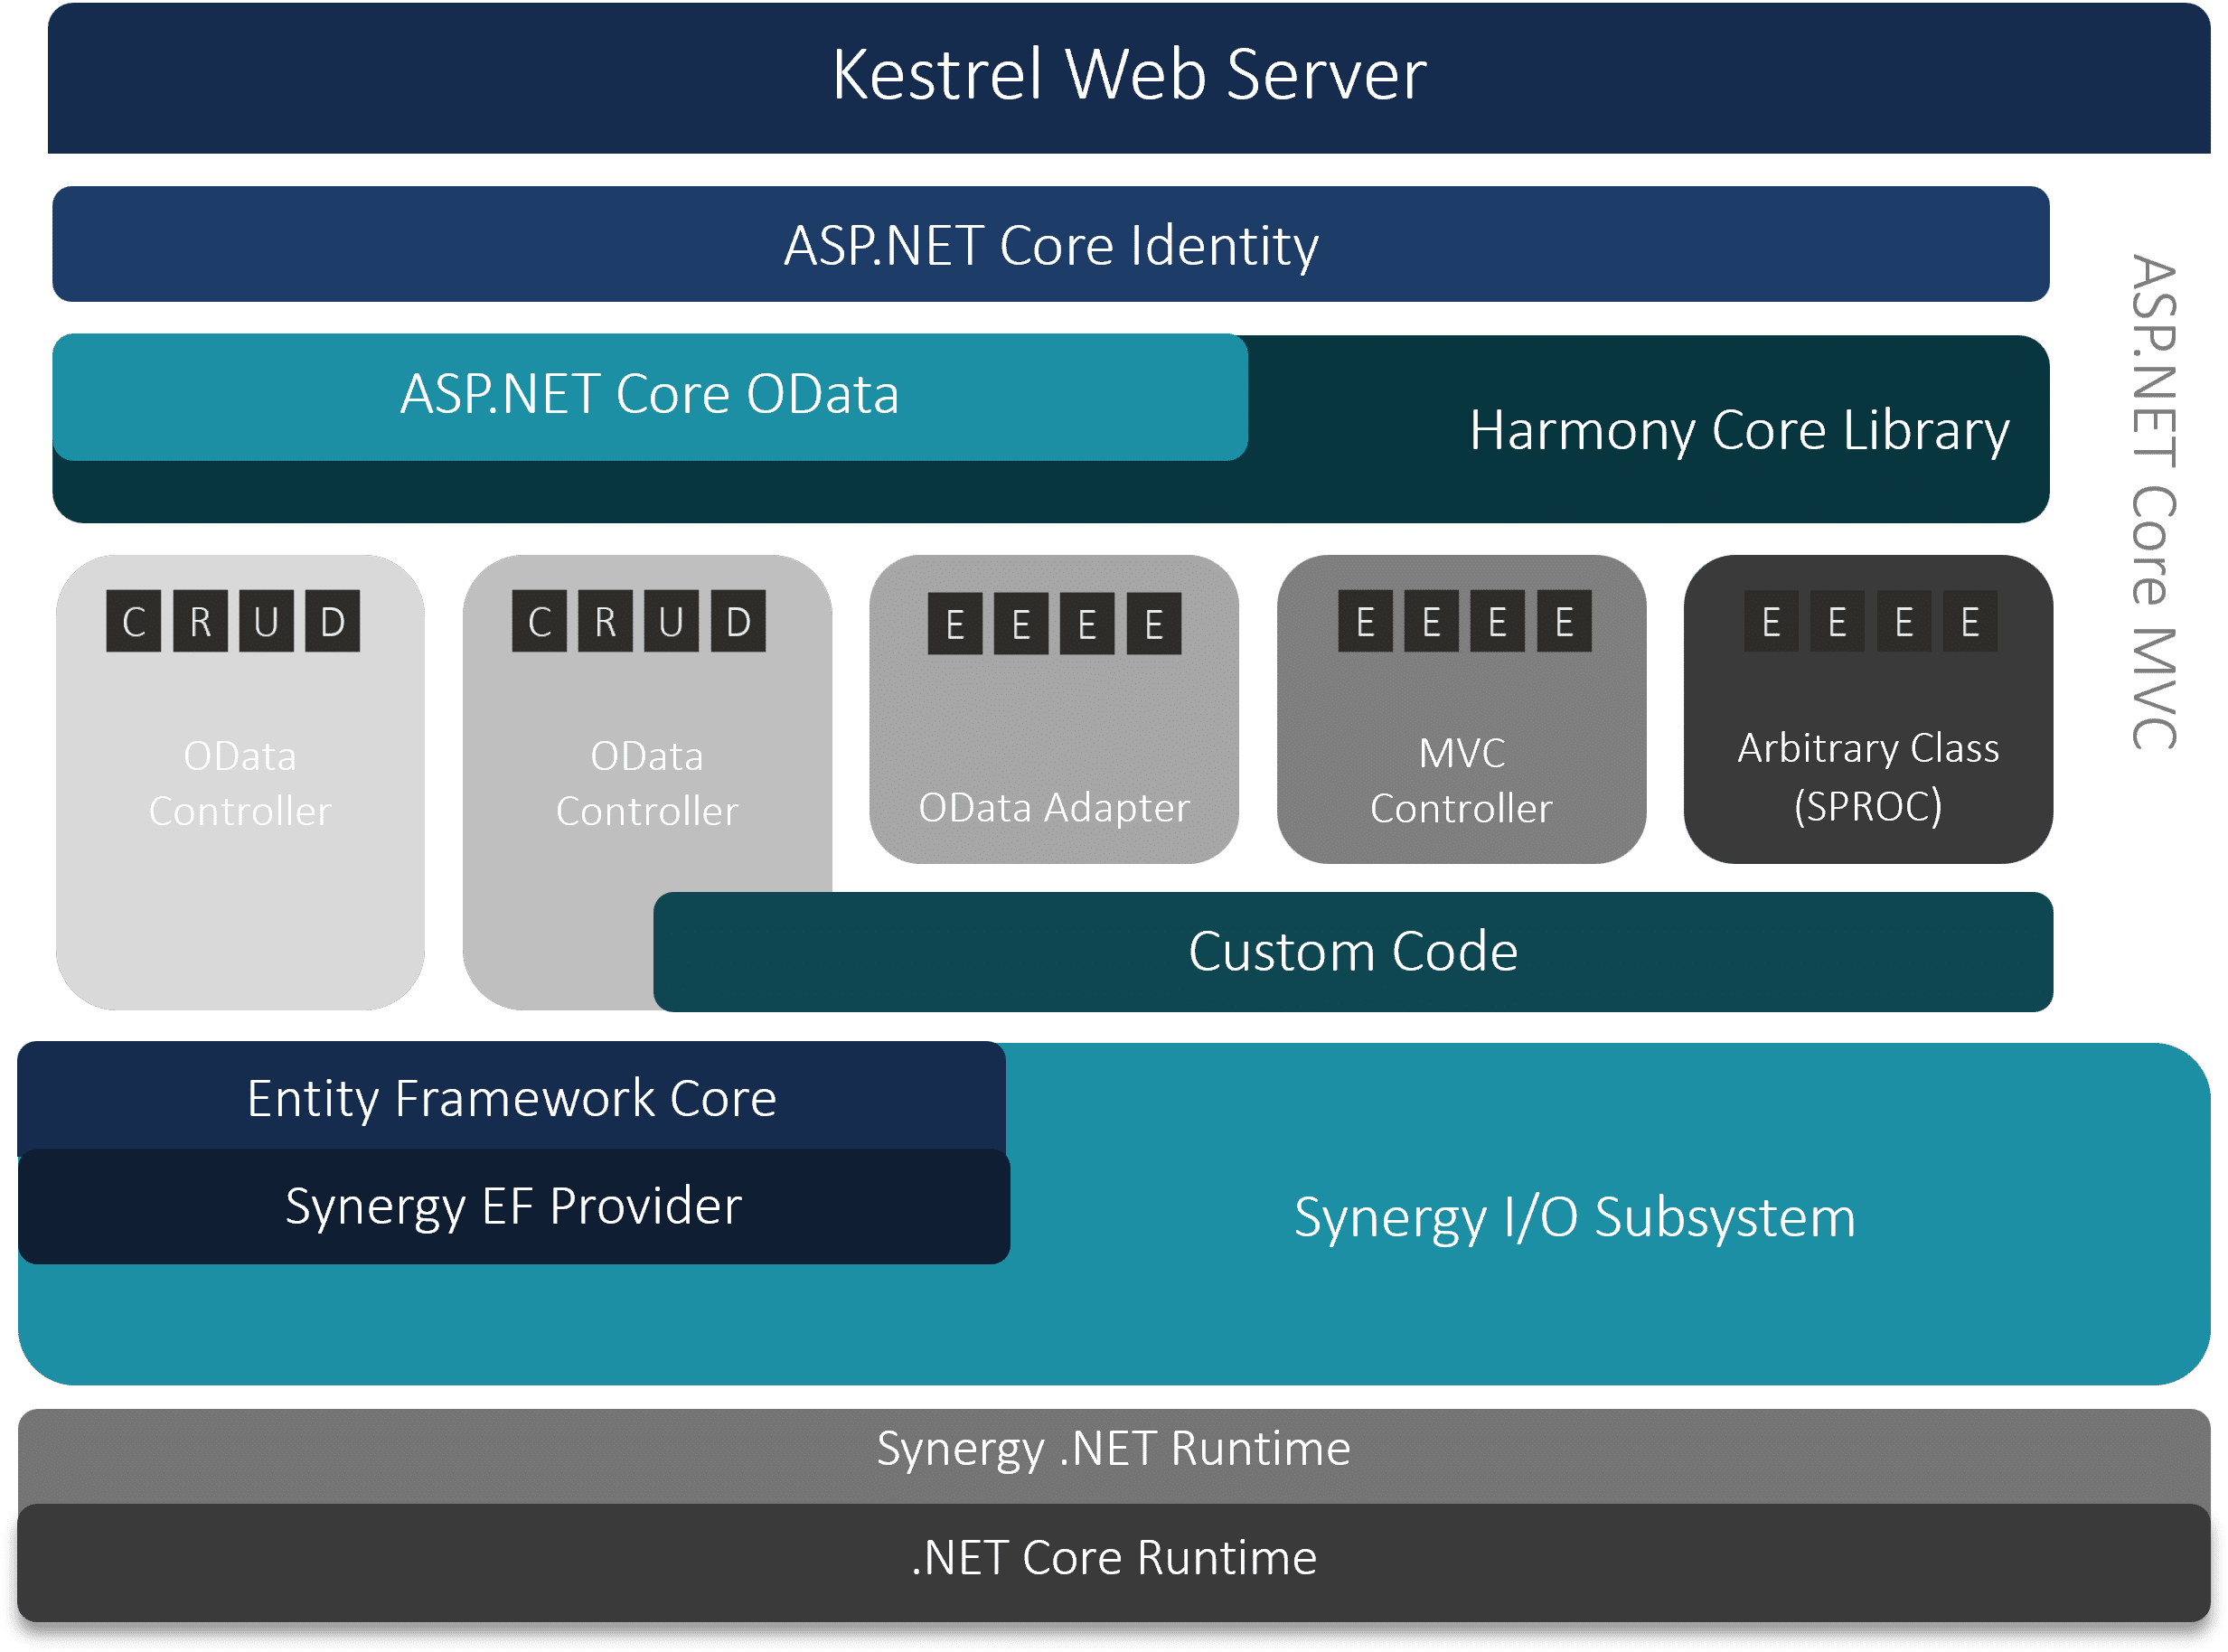This screenshot has height=1652, width=2228.
Task: Click the R tile in first OData Controller
Action: point(200,622)
